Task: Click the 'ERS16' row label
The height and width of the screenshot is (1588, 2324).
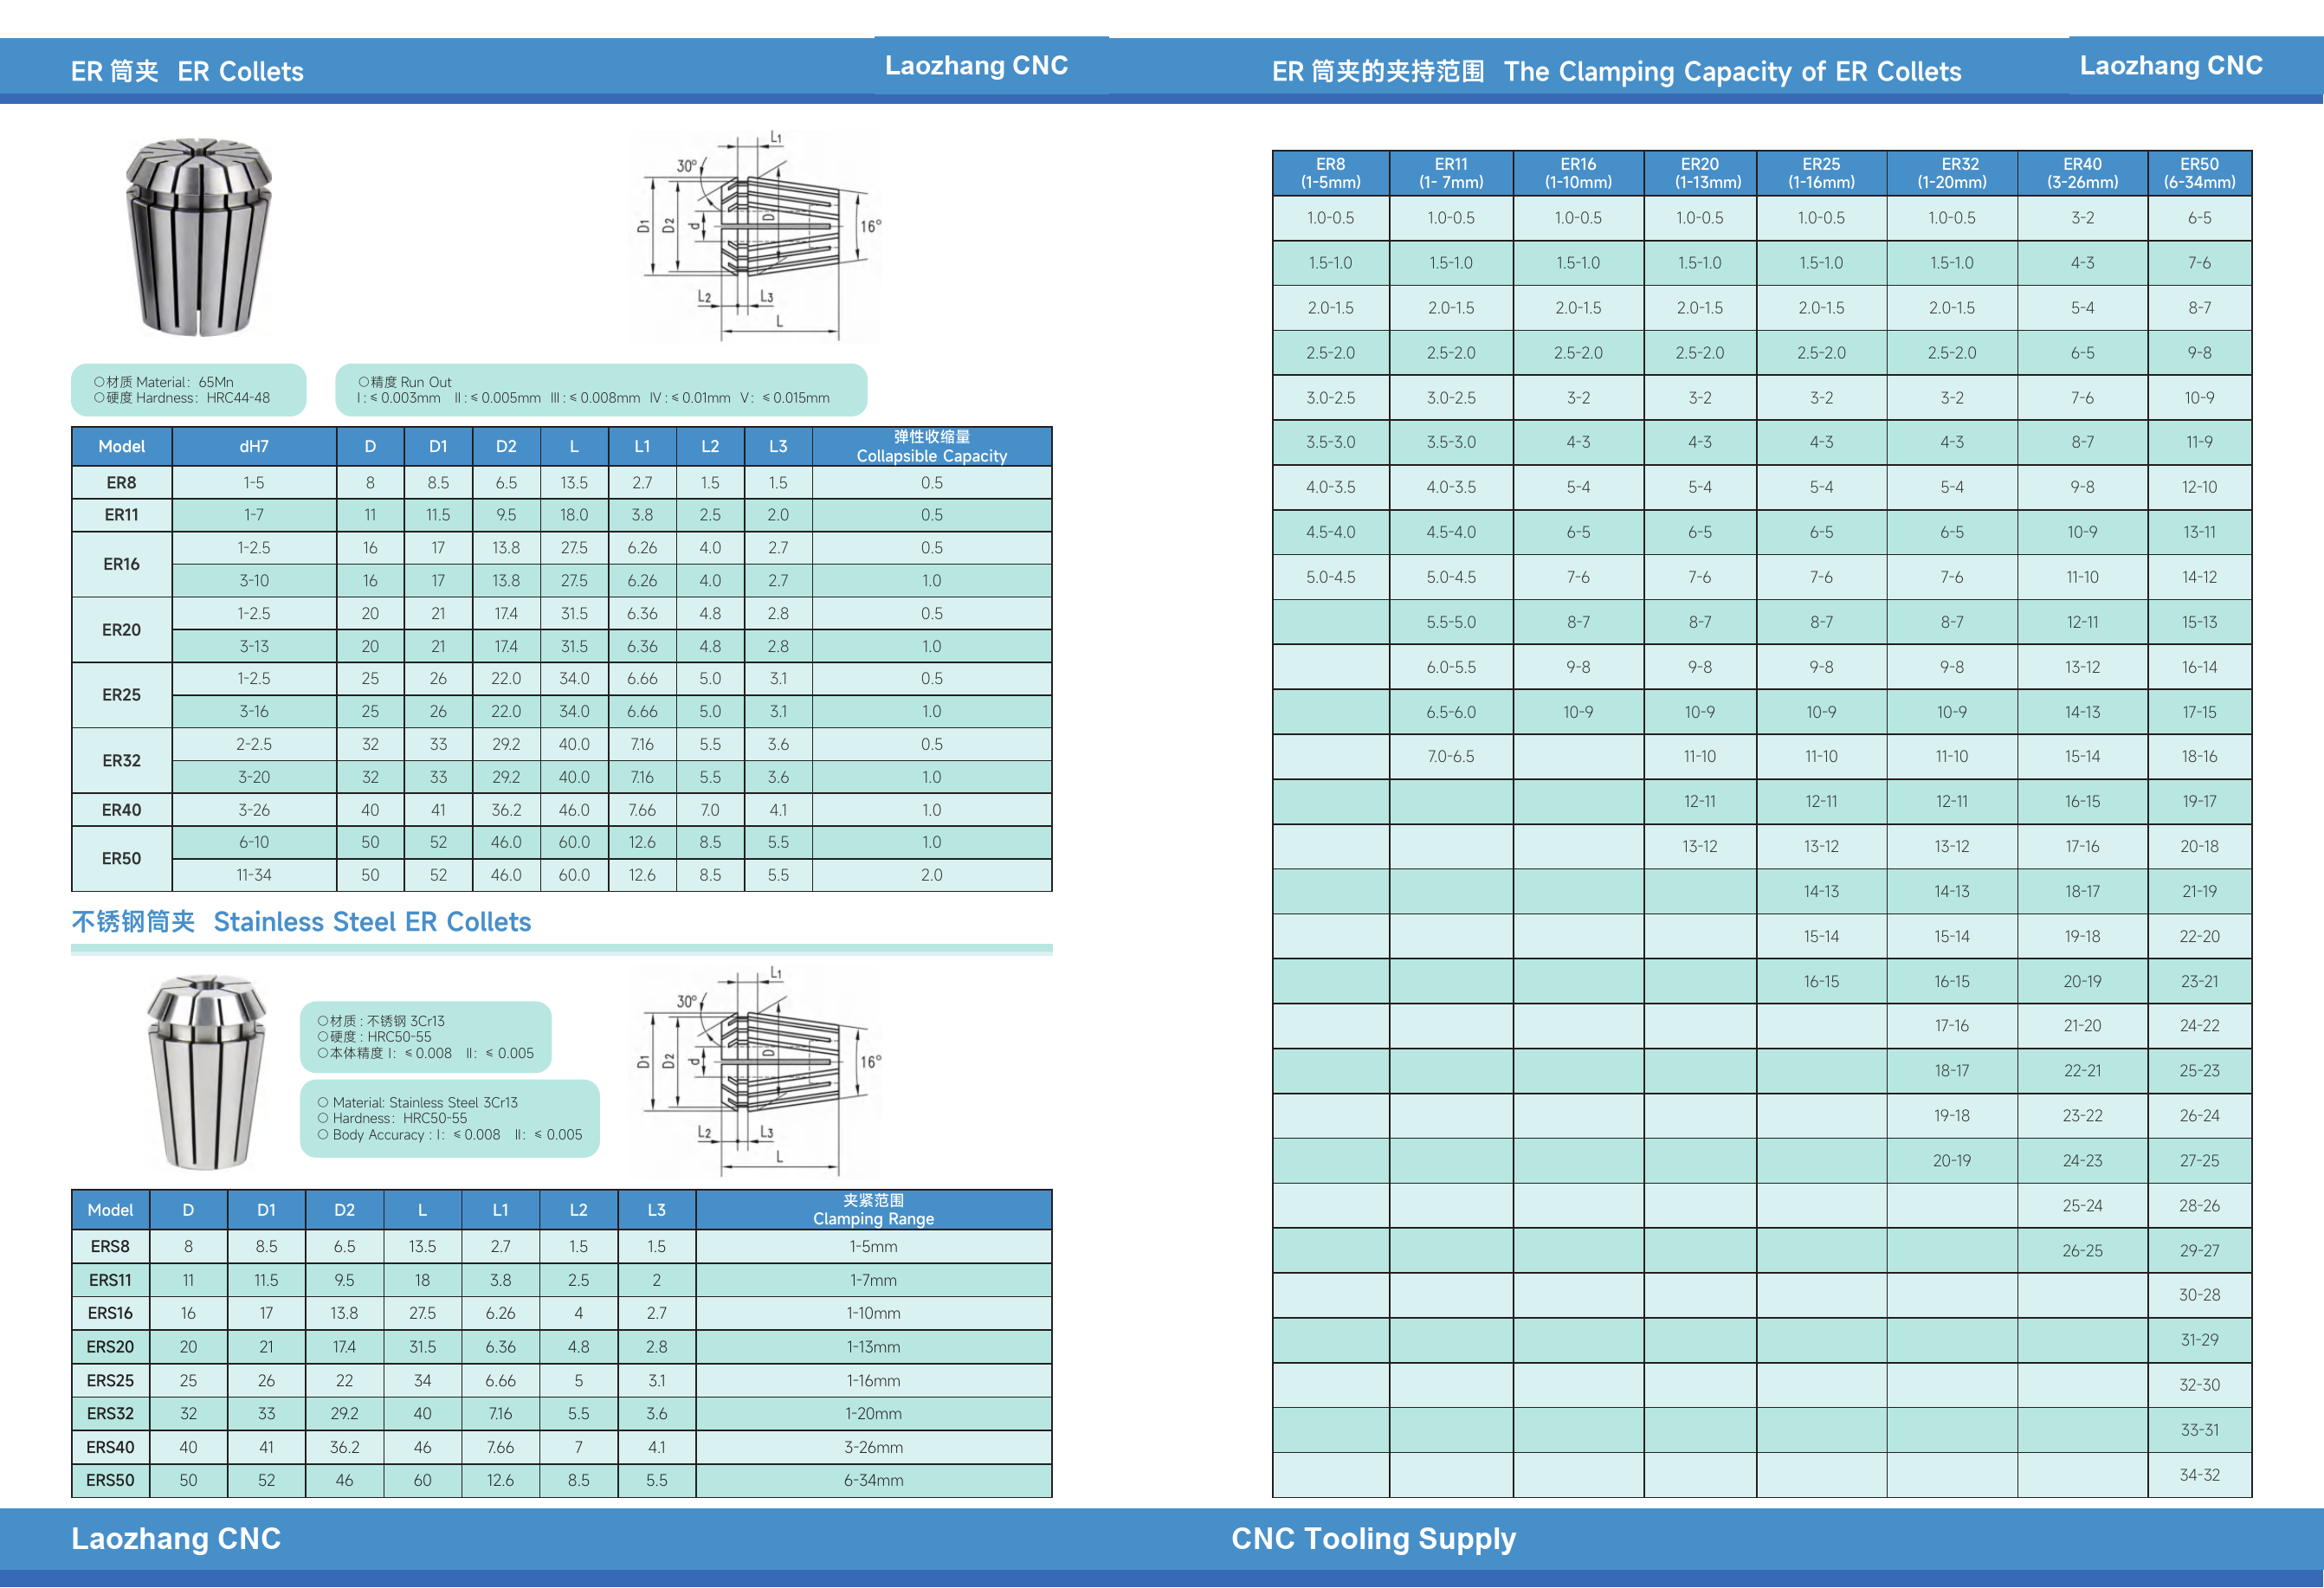Action: click(x=111, y=1313)
